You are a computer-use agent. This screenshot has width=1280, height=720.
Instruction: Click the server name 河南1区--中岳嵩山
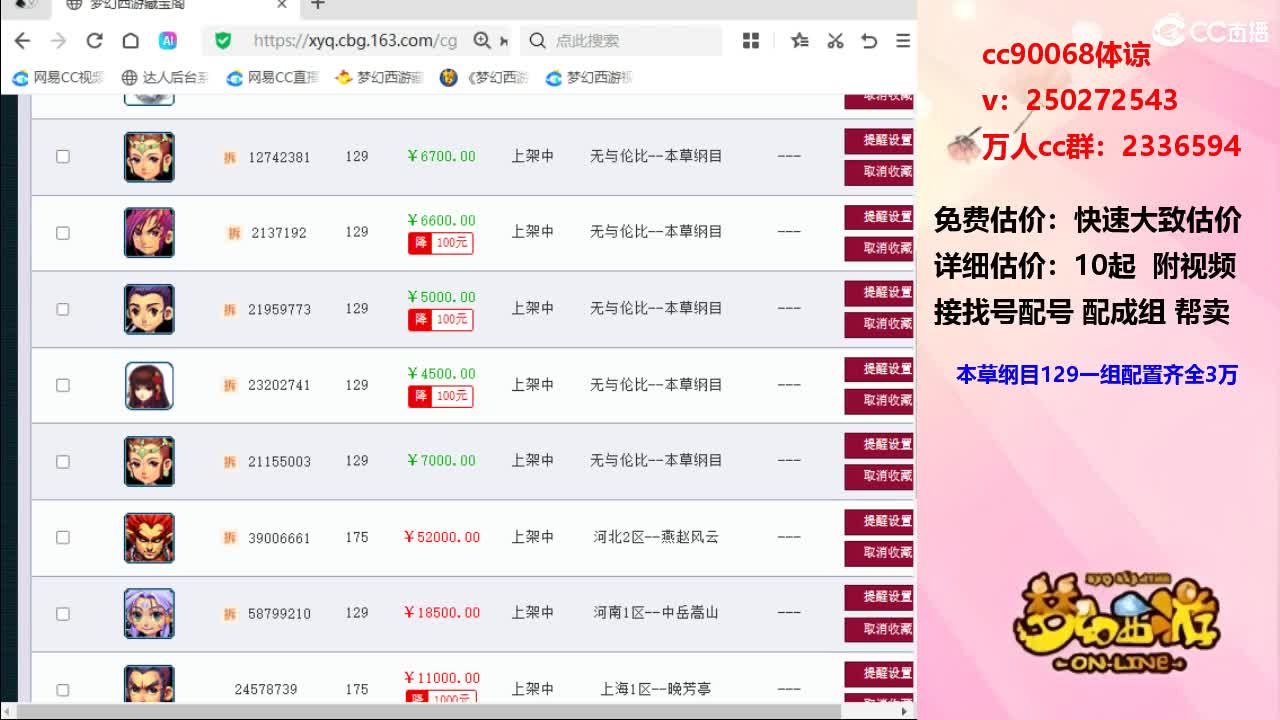[656, 612]
